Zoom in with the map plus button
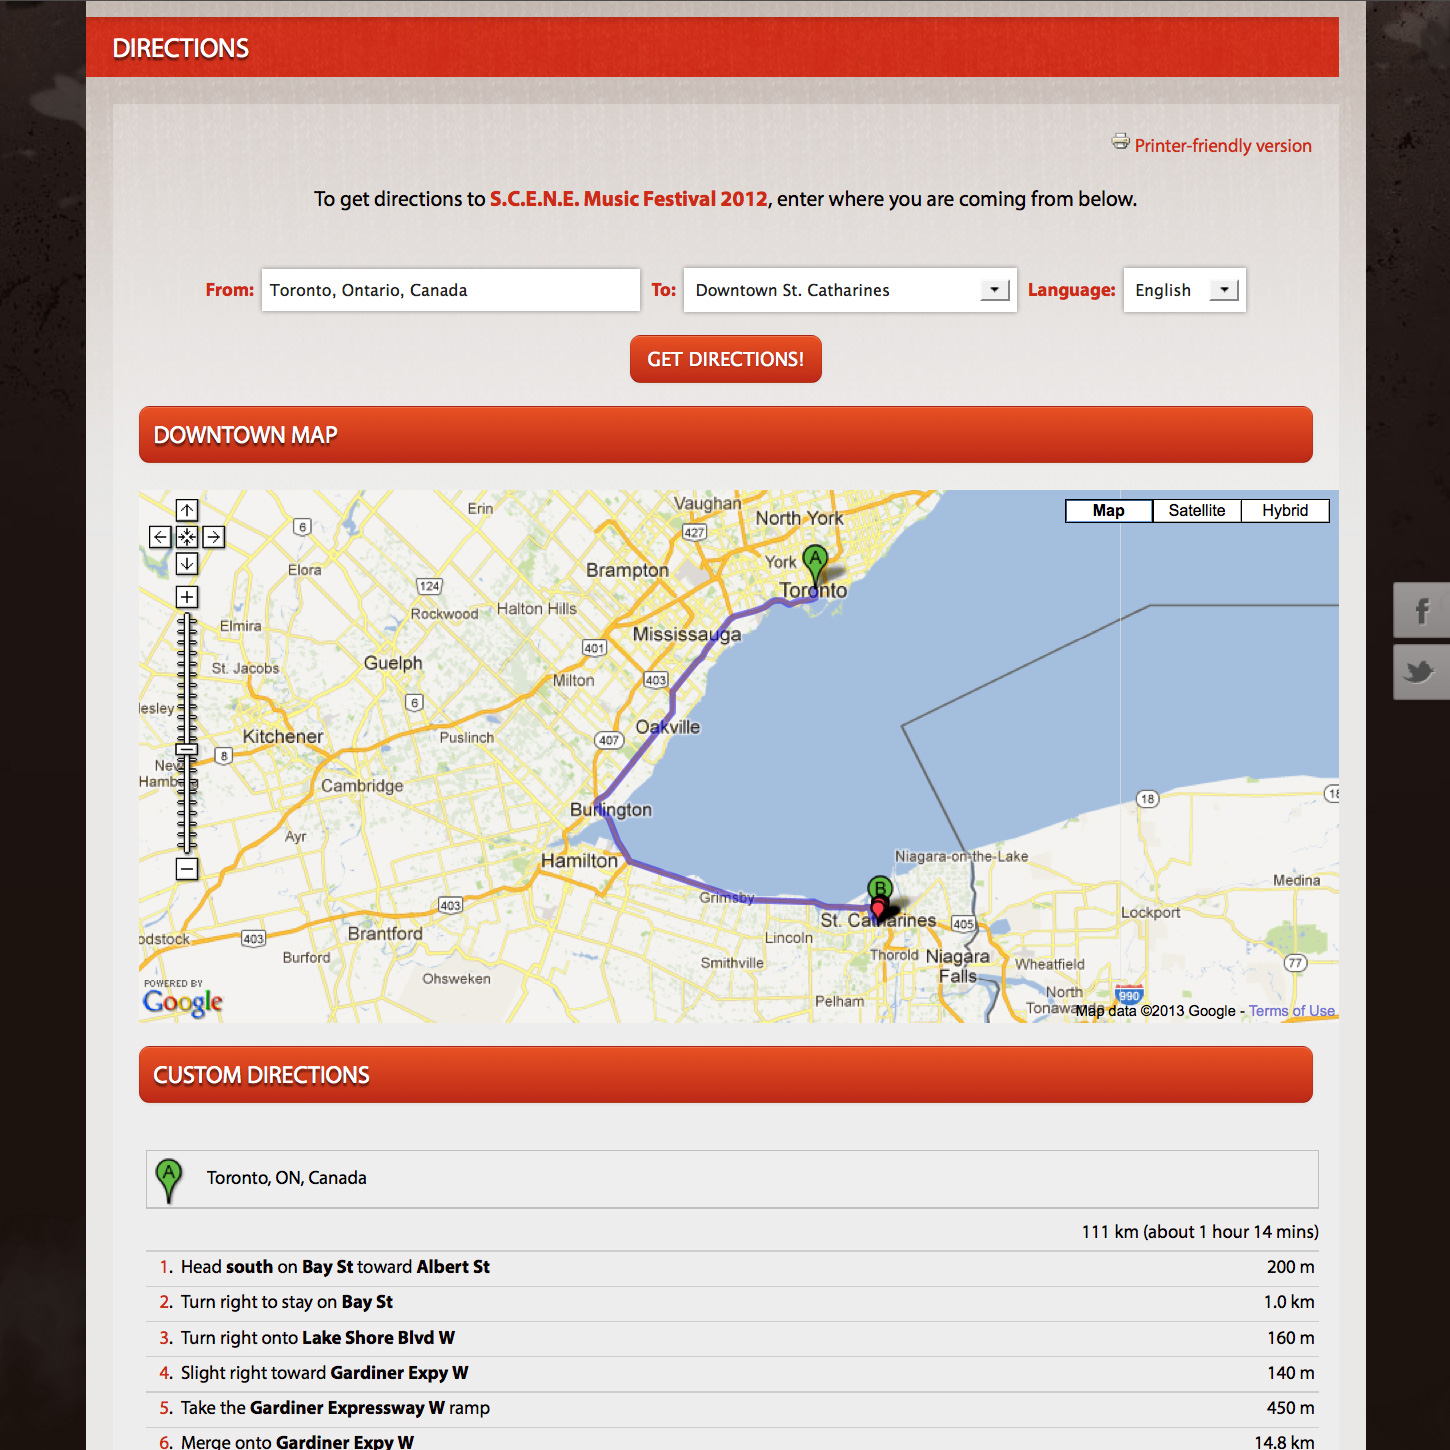The image size is (1450, 1450). click(187, 597)
